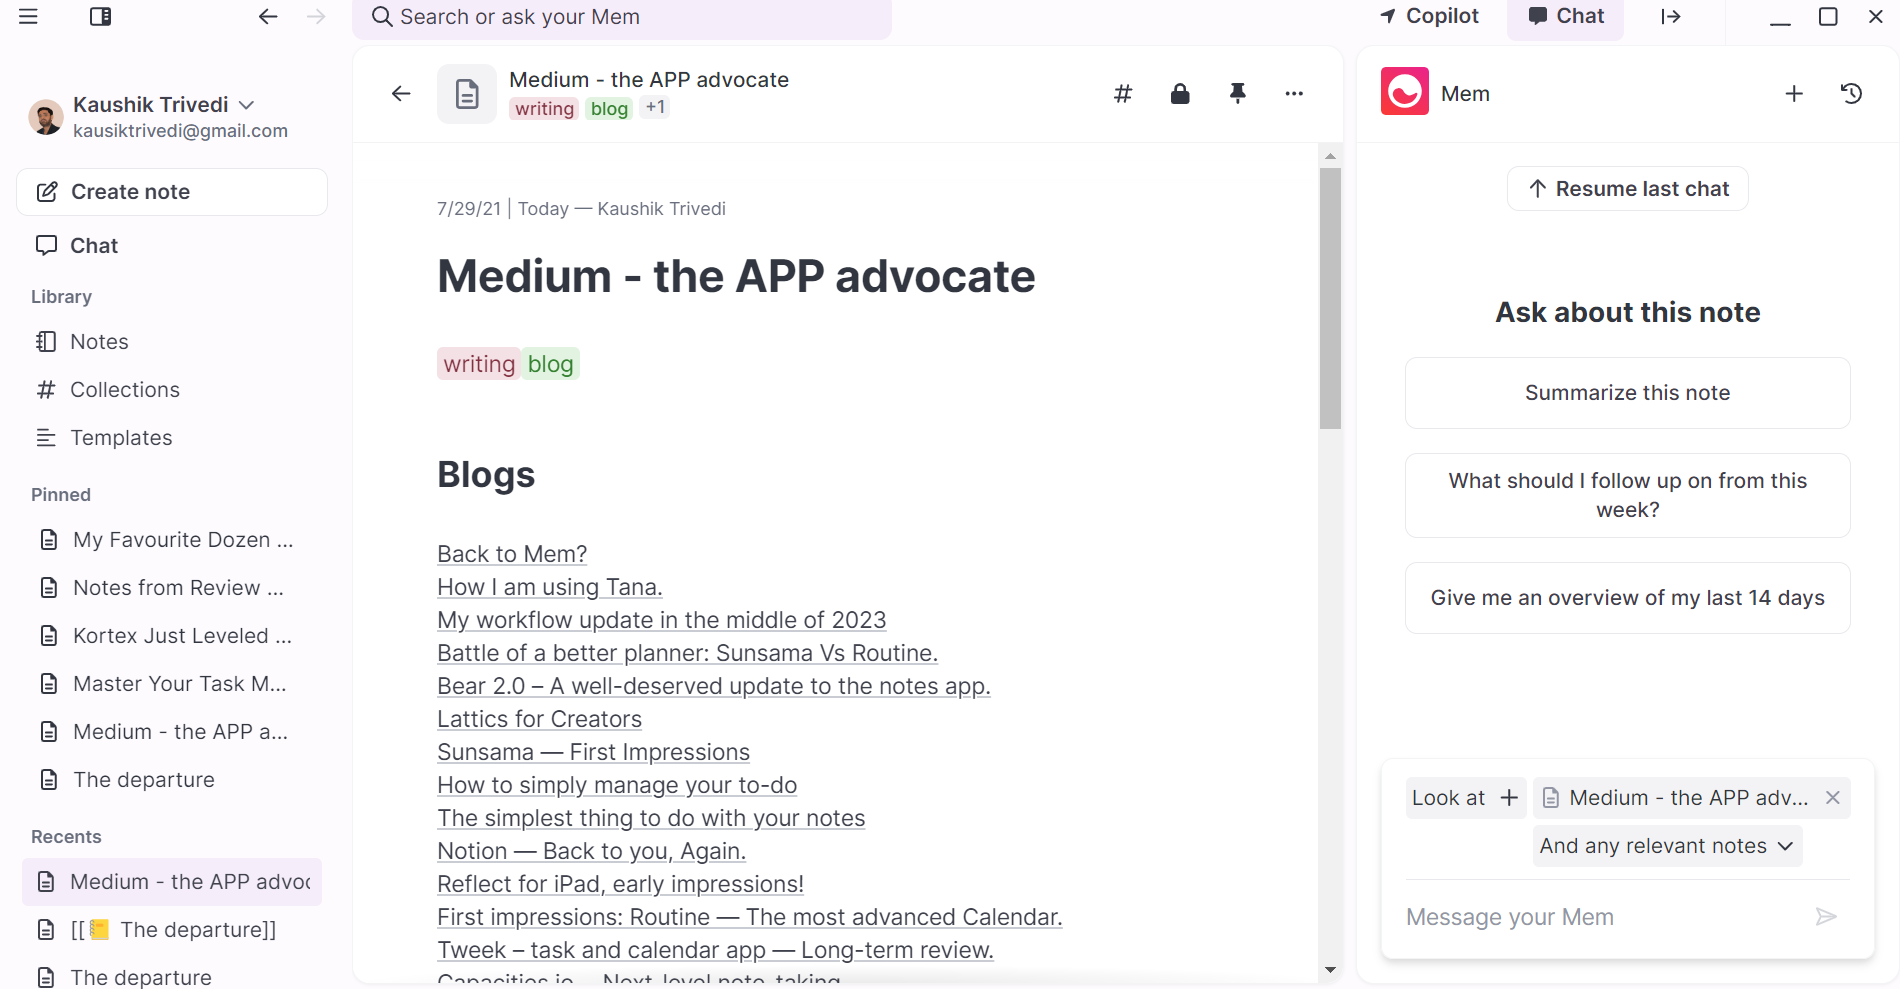This screenshot has width=1900, height=989.
Task: Select What should I follow up on suggestion
Action: [x=1628, y=495]
